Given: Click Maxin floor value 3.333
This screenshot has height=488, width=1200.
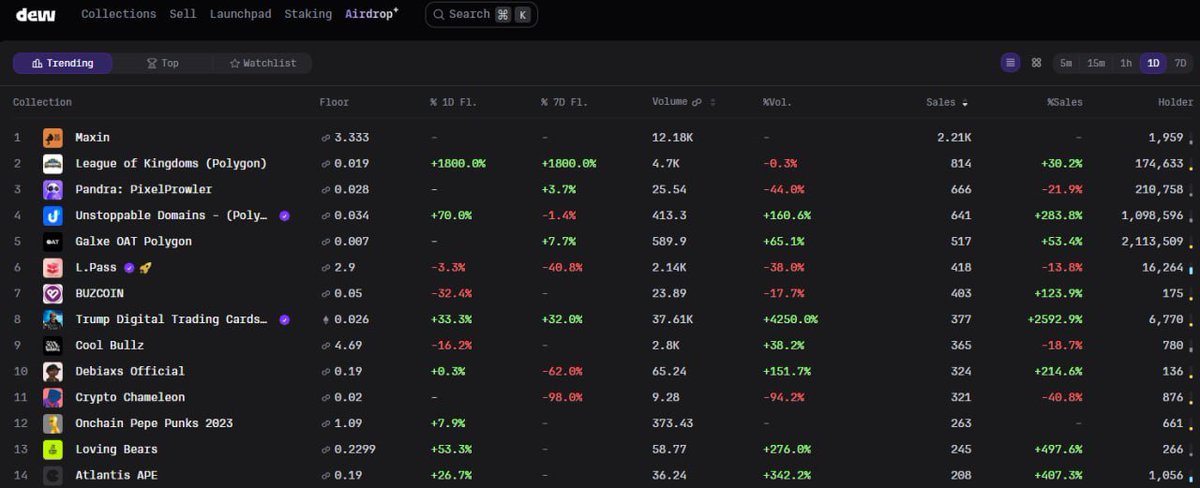Looking at the screenshot, I should [352, 137].
